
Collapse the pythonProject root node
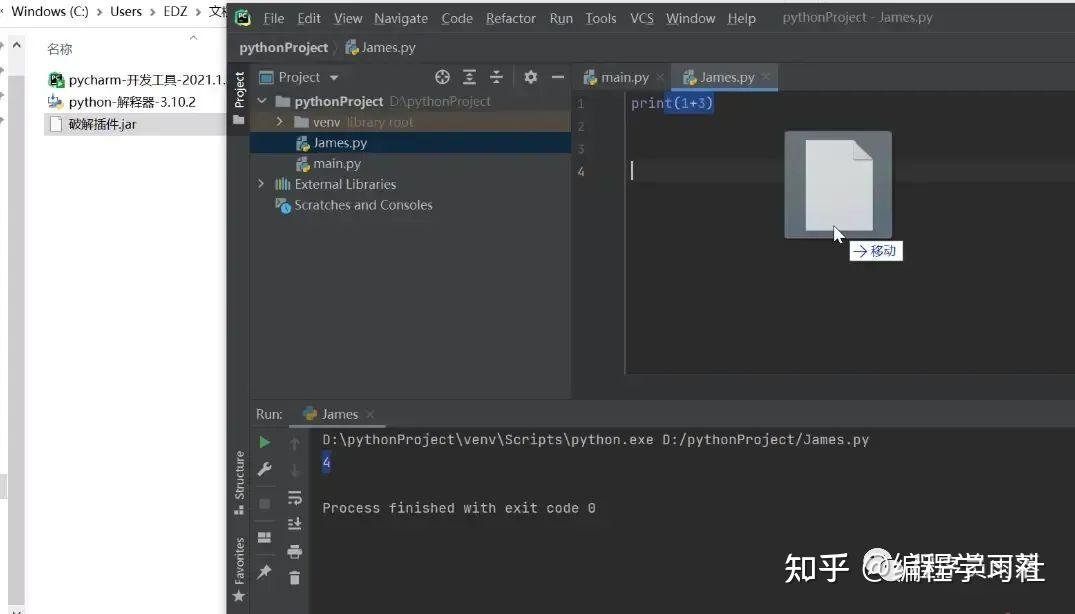click(x=261, y=101)
